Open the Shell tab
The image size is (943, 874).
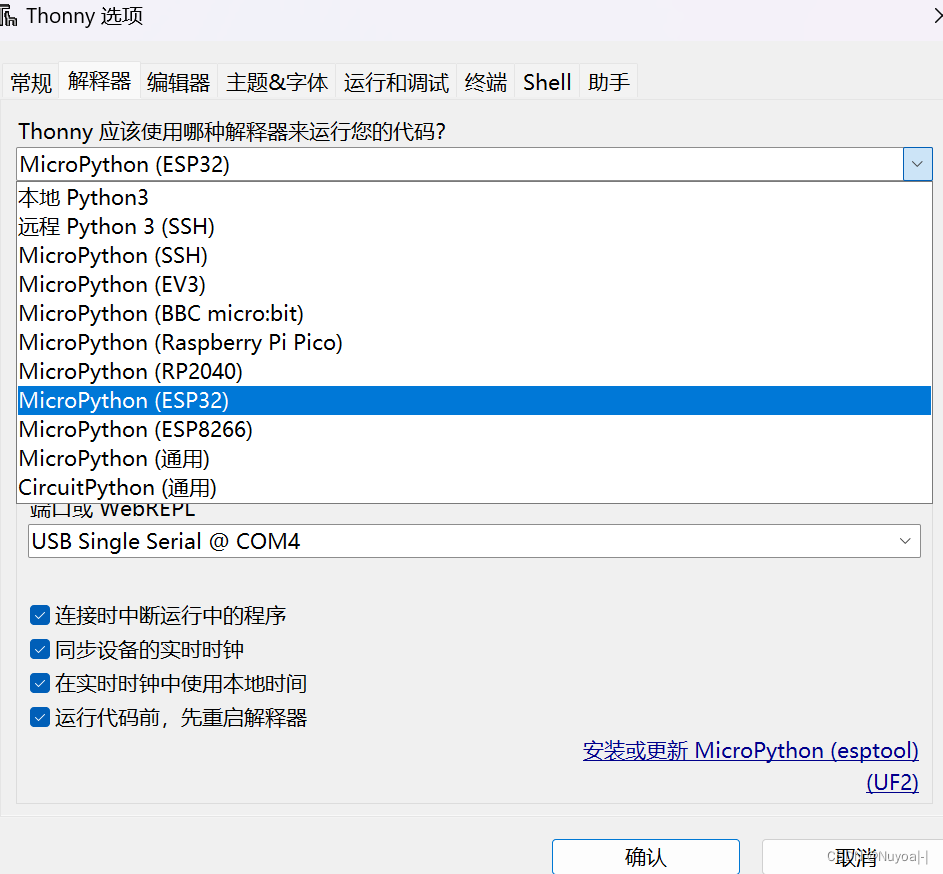(x=547, y=82)
